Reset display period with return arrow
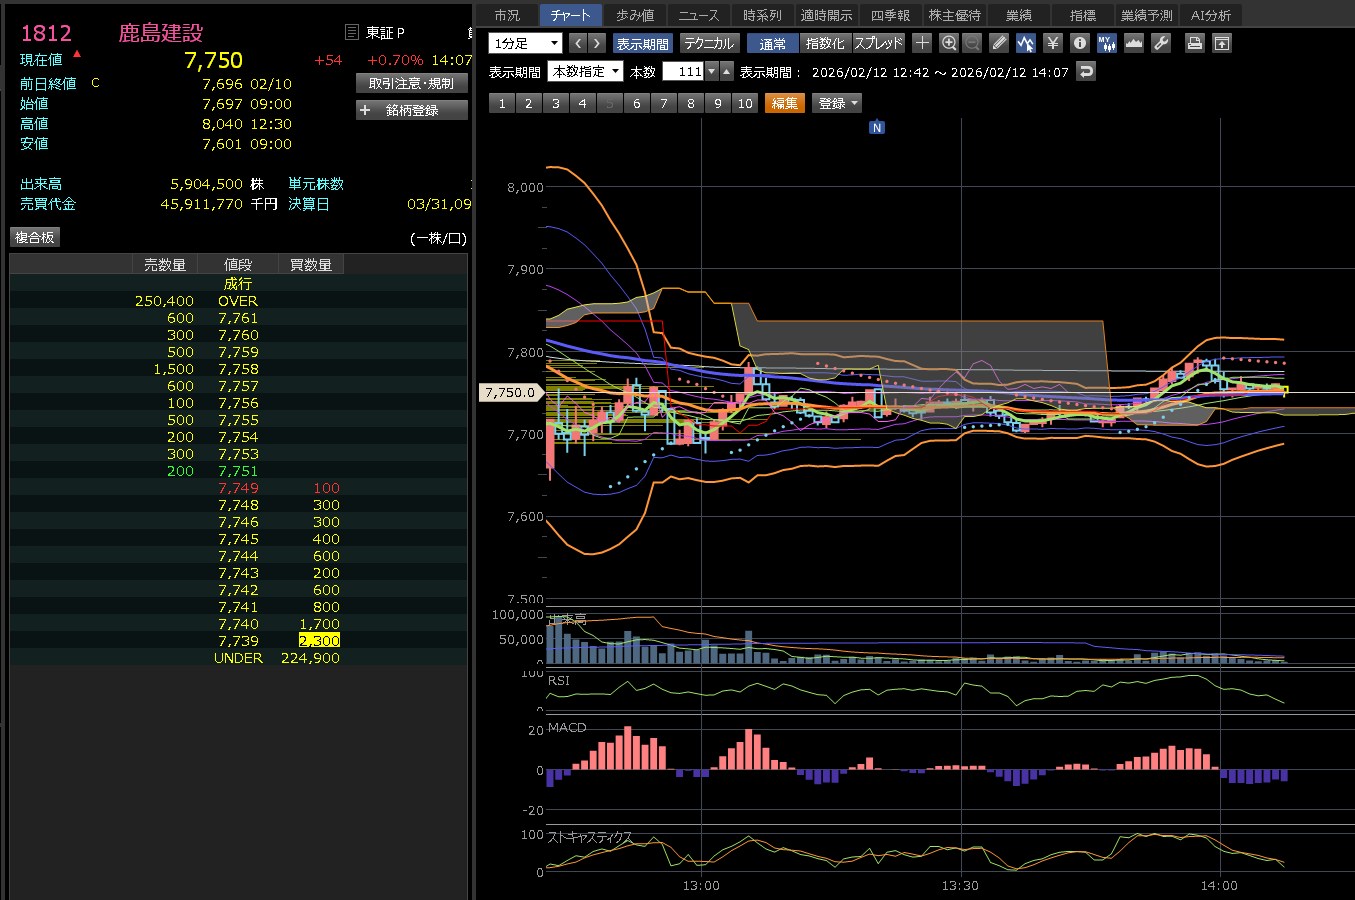Viewport: 1355px width, 900px height. click(1086, 71)
